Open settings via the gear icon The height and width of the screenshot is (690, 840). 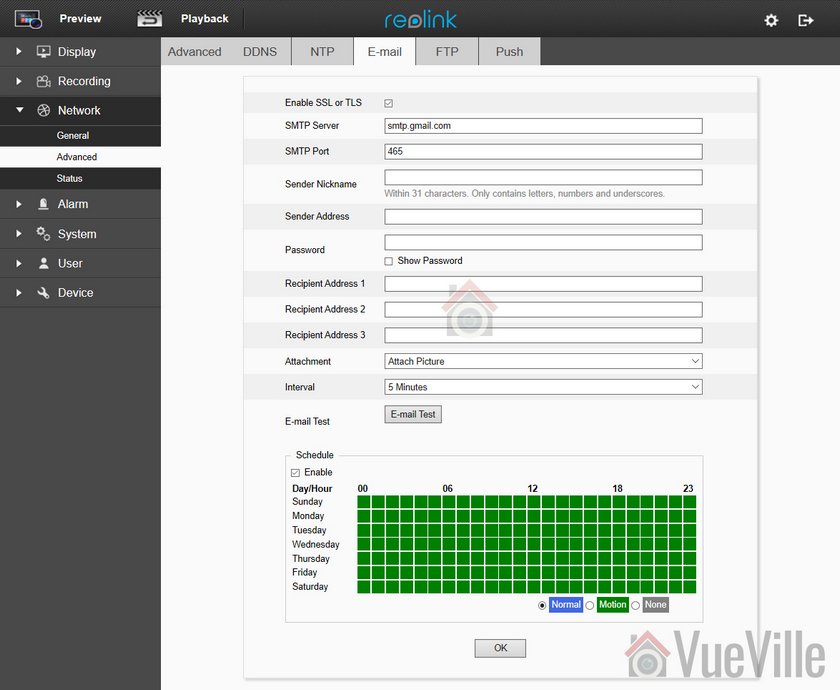pyautogui.click(x=770, y=19)
